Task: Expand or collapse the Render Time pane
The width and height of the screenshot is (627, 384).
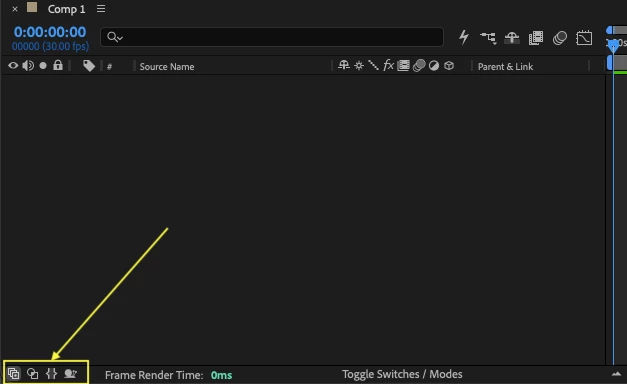Action: tap(70, 374)
